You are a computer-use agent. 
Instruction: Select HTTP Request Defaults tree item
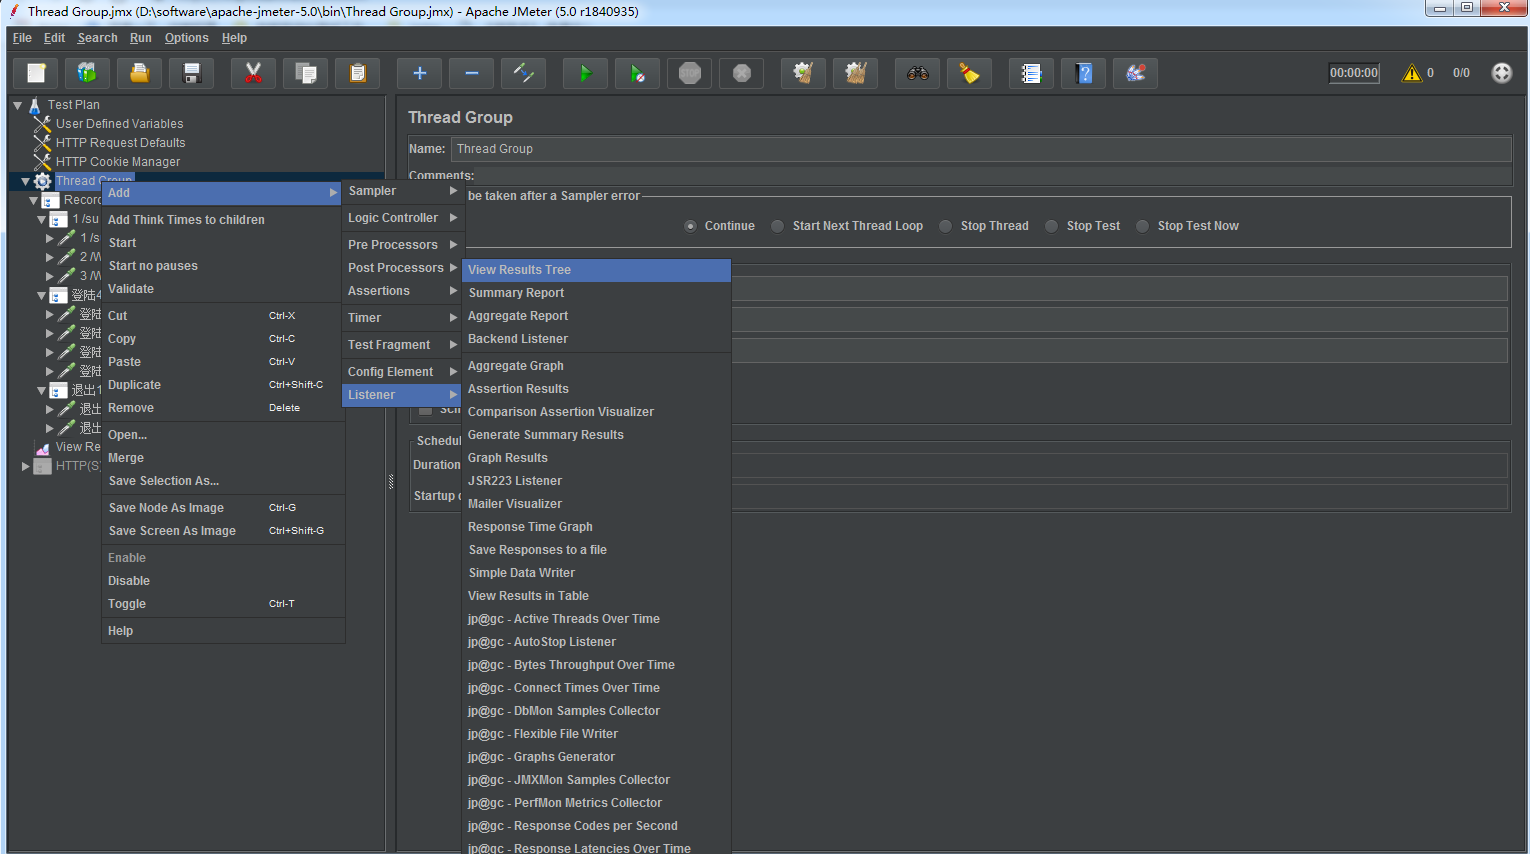120,143
